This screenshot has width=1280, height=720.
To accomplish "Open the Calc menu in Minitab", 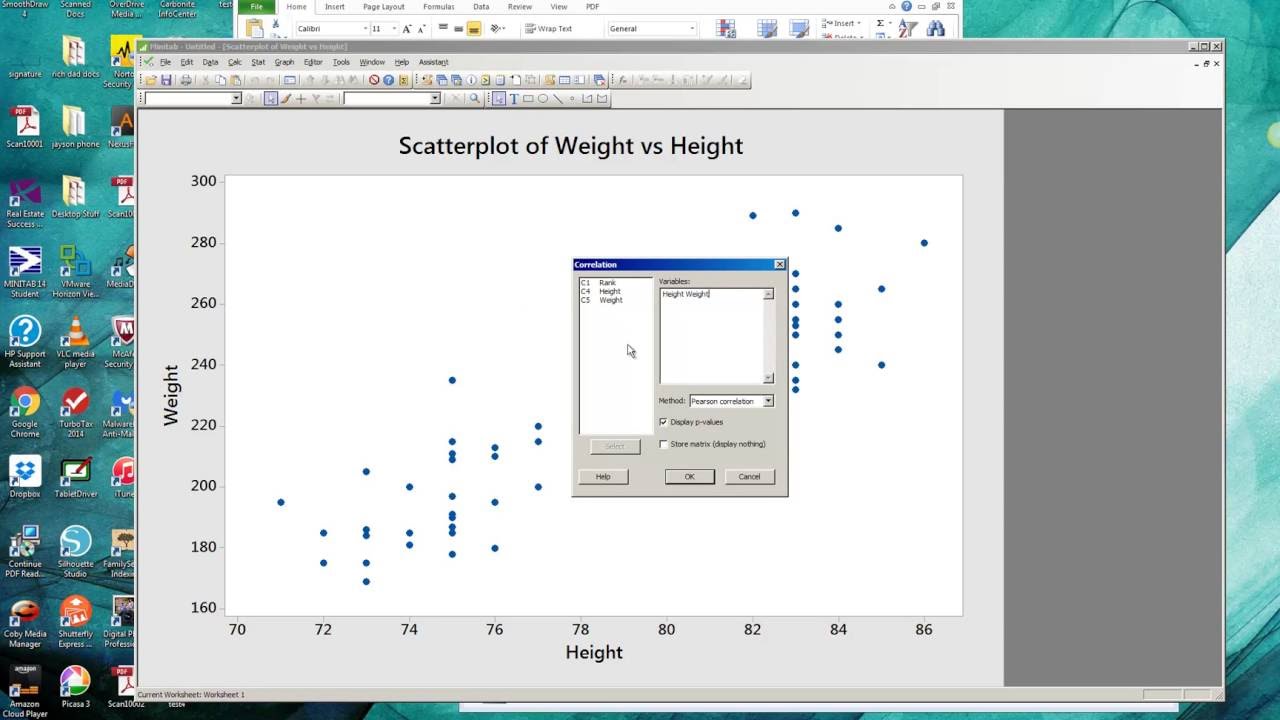I will click(x=234, y=62).
